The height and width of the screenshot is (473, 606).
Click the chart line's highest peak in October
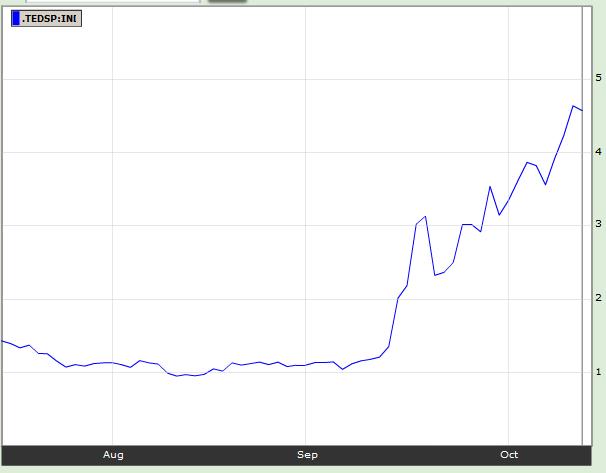coord(573,106)
